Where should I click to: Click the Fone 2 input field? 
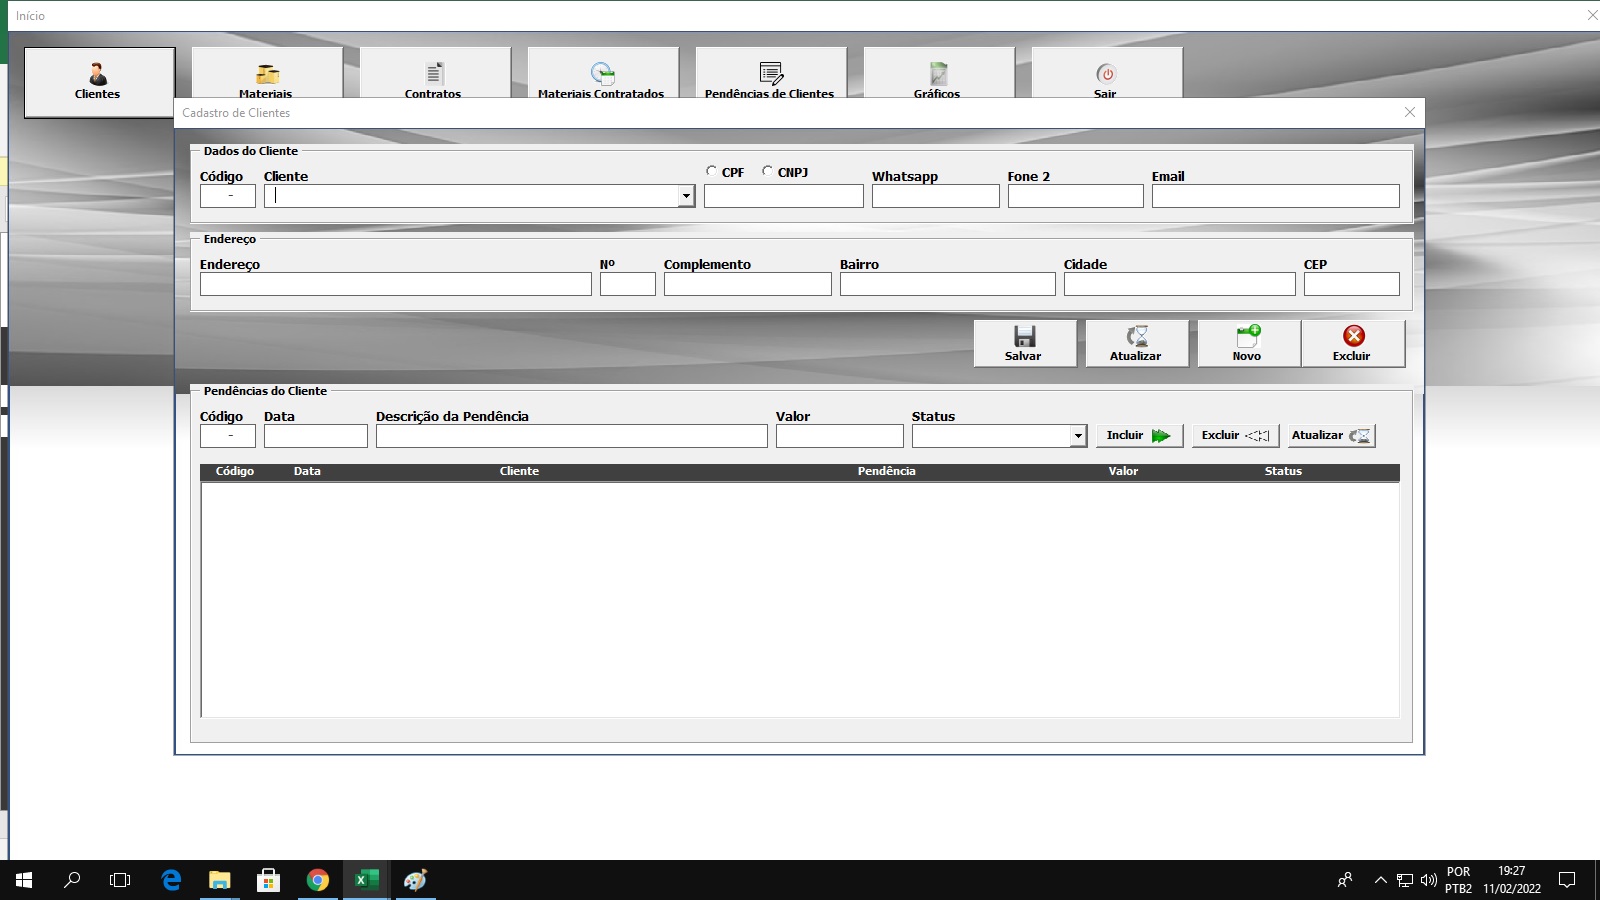coord(1075,196)
